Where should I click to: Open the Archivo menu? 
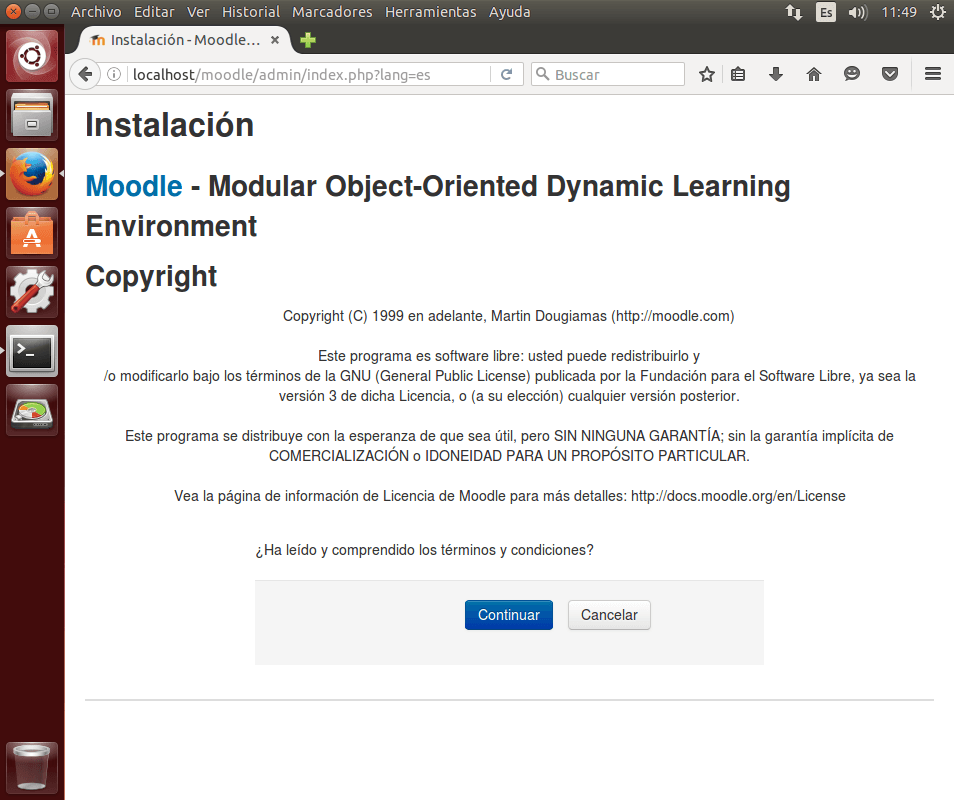[96, 12]
